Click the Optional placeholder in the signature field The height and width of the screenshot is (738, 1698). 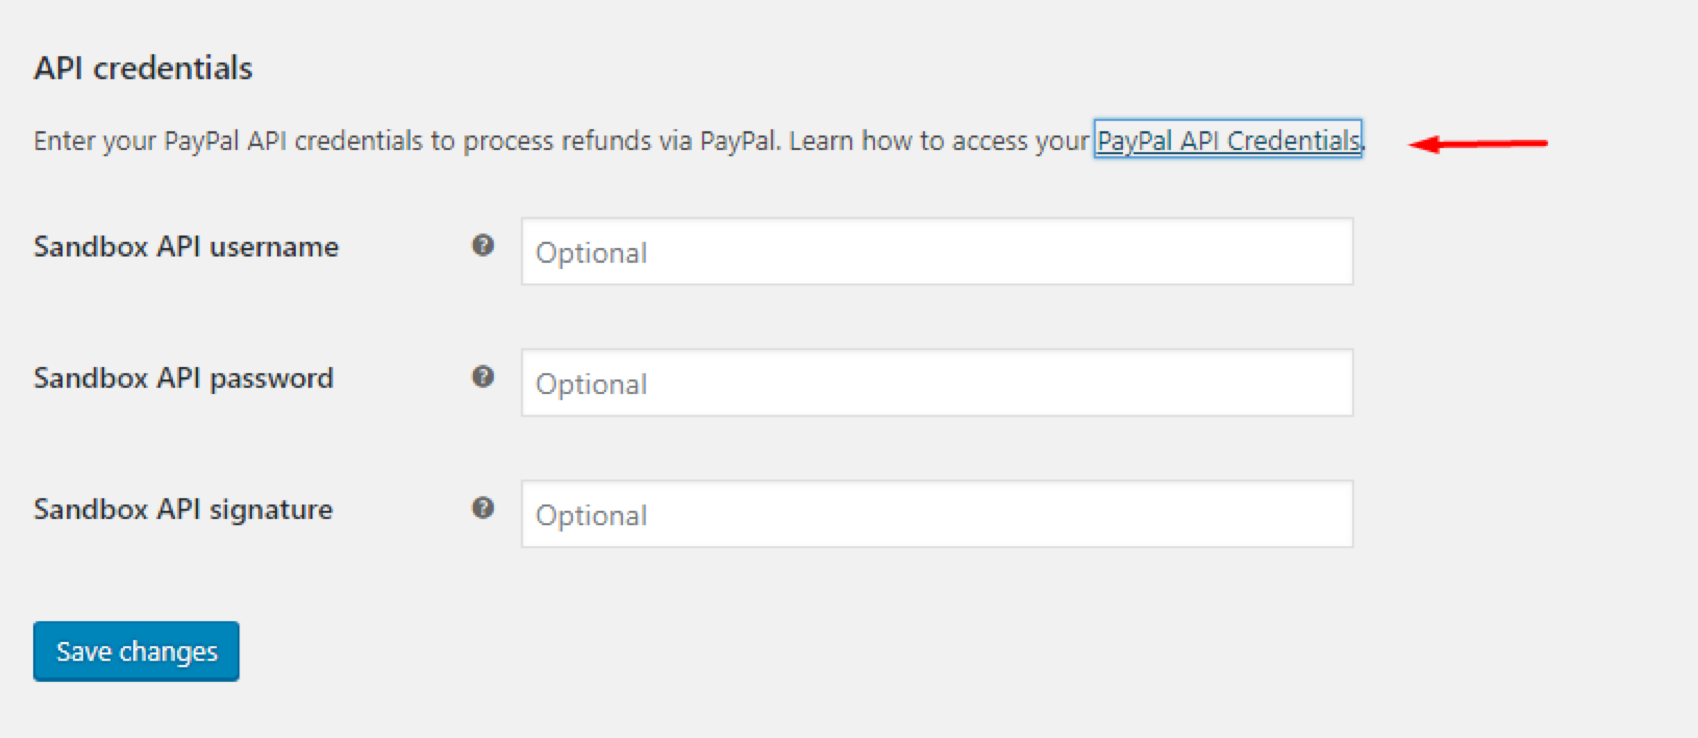coord(591,516)
